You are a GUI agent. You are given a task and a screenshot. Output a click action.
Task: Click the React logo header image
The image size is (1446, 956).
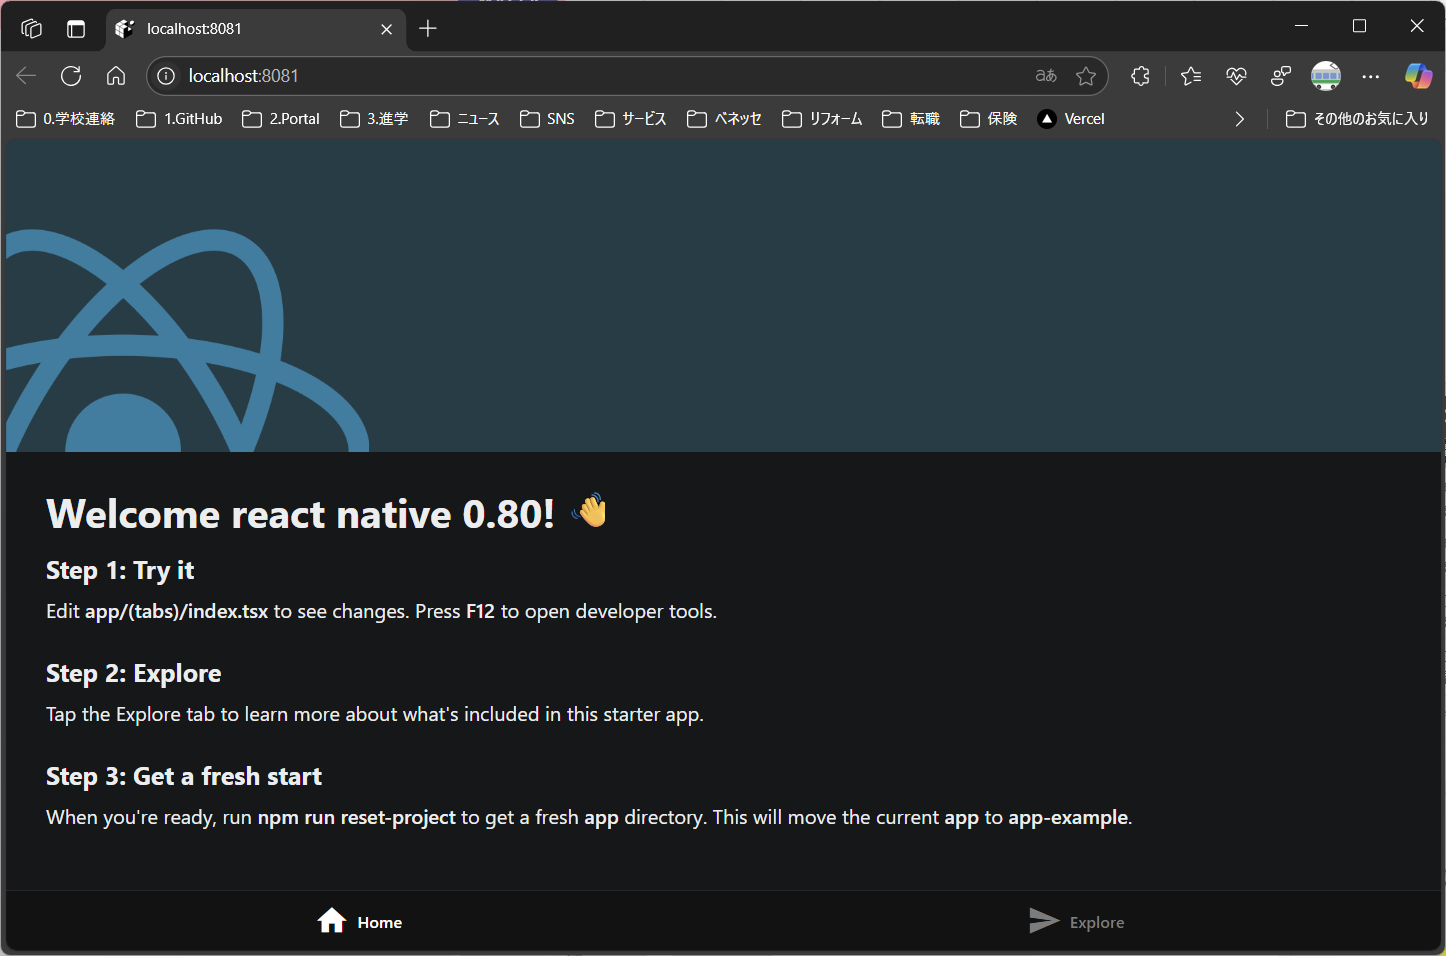point(188,340)
